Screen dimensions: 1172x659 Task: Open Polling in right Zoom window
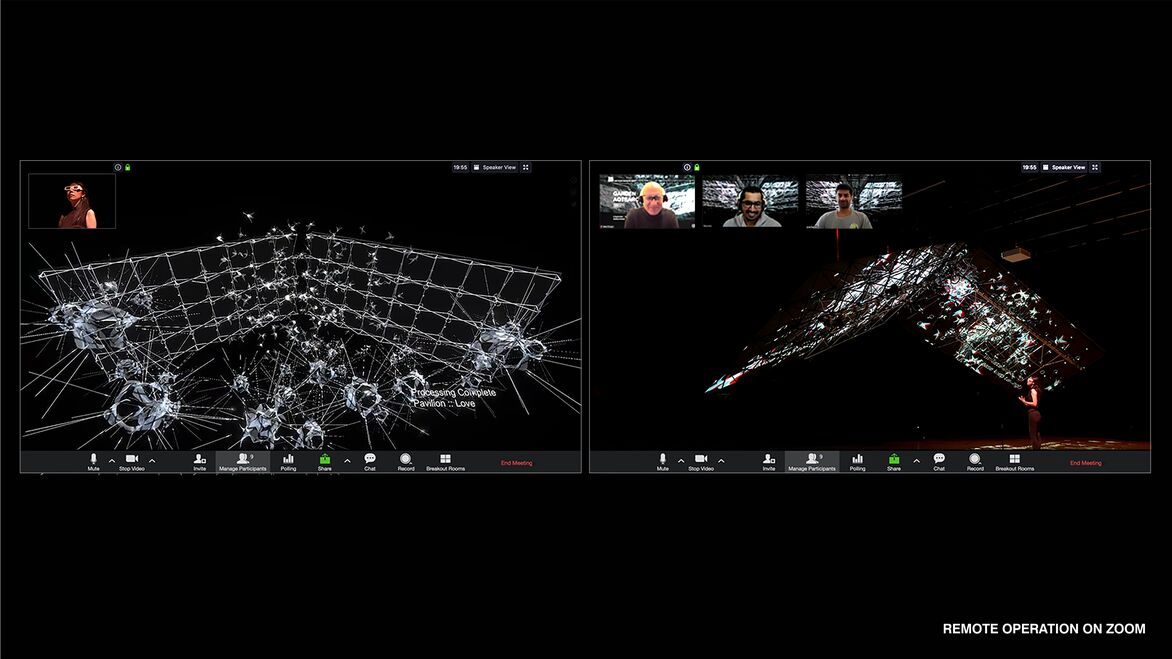pos(857,461)
